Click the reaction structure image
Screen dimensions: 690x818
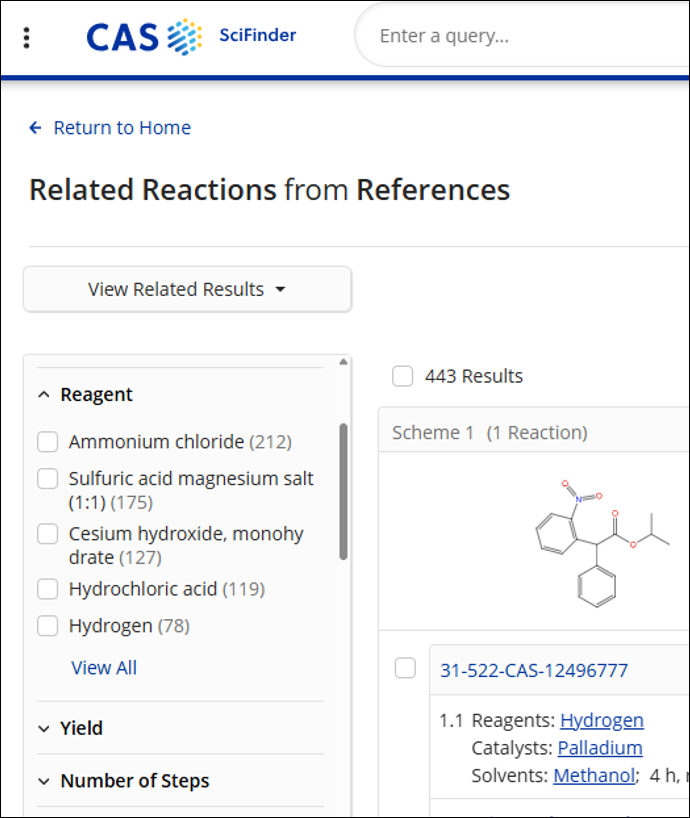[602, 543]
